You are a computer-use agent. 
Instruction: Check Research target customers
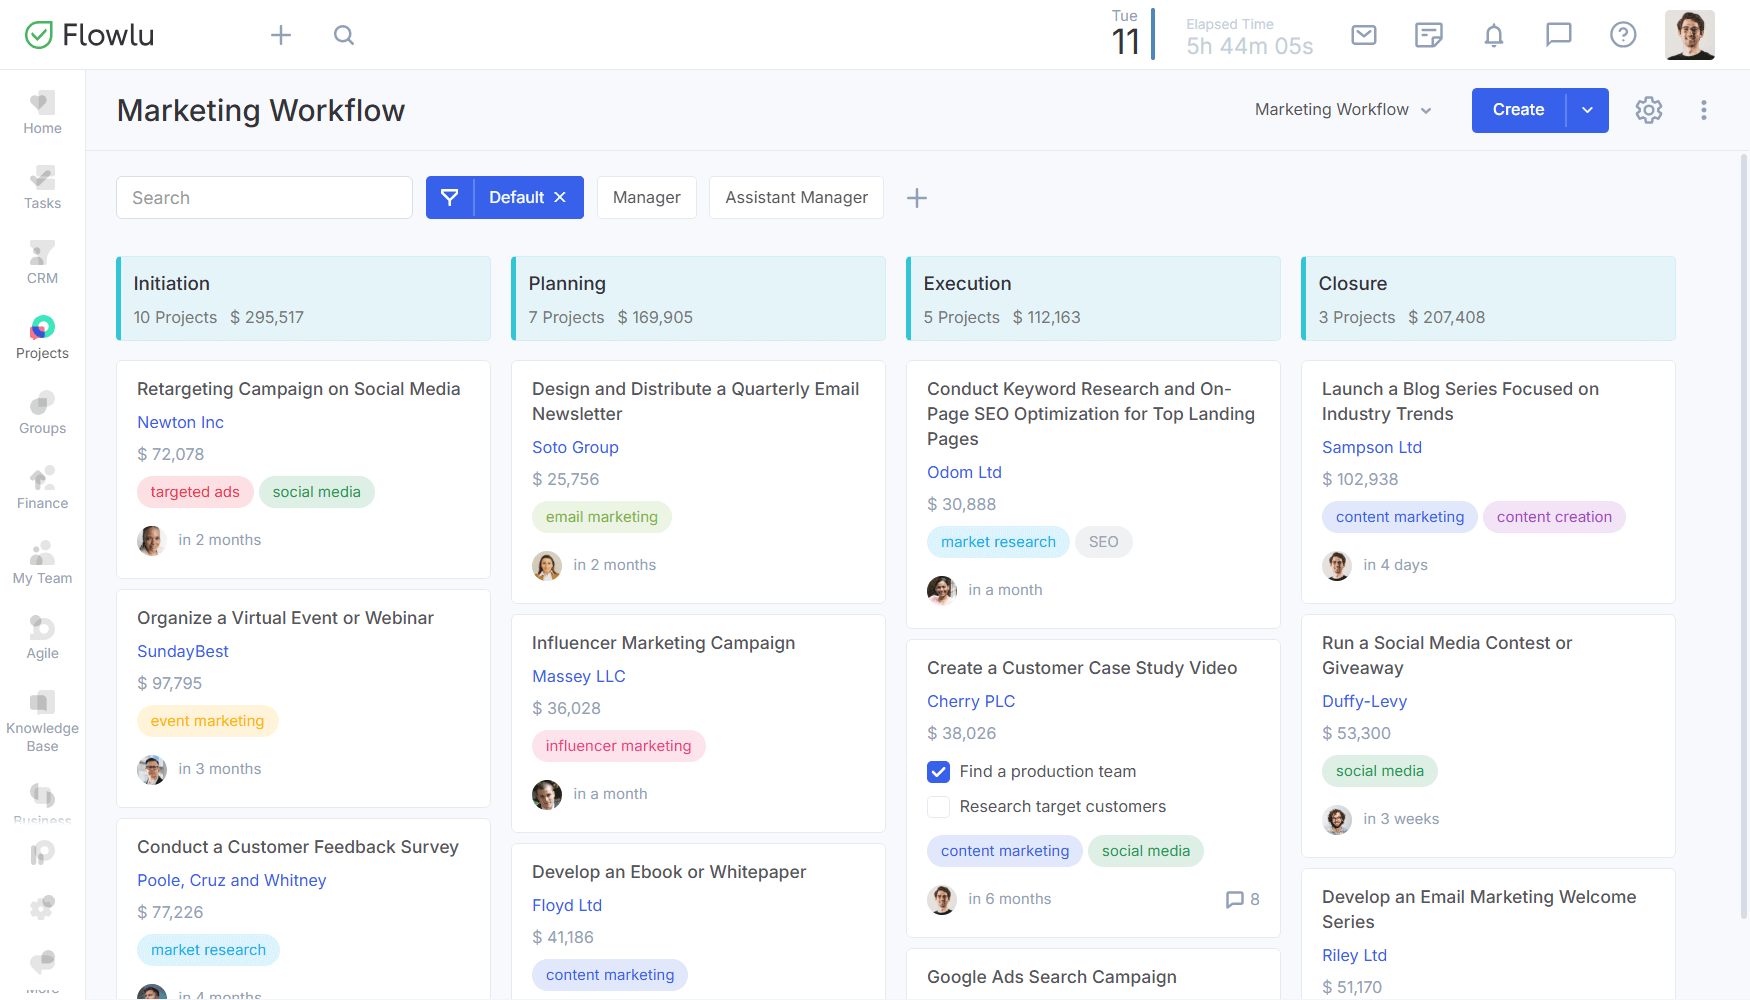point(938,806)
